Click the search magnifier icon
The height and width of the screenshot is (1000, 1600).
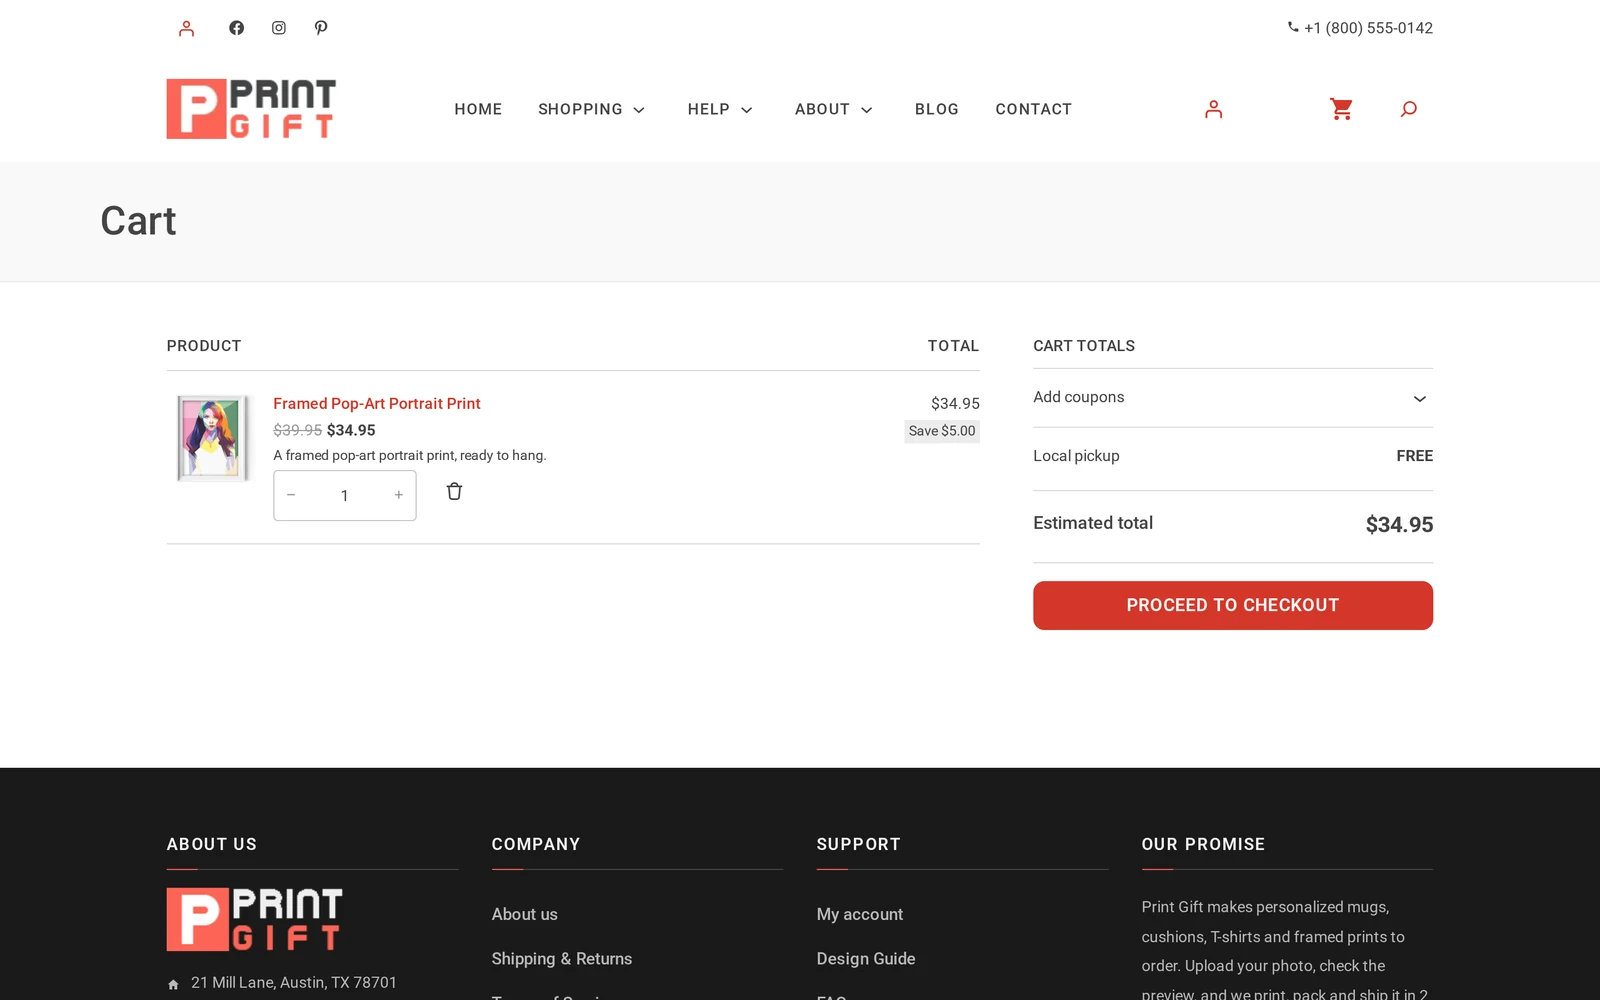coord(1409,109)
